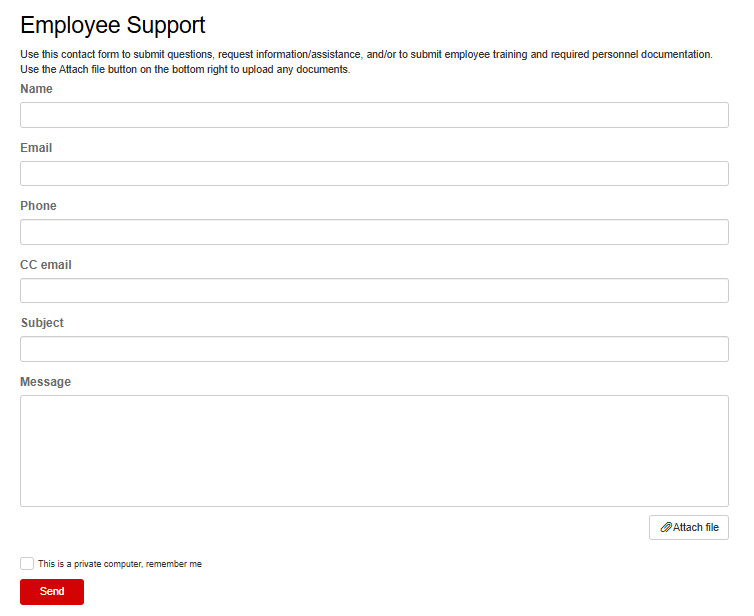Select the Phone input field
The height and width of the screenshot is (616, 754).
tap(374, 232)
